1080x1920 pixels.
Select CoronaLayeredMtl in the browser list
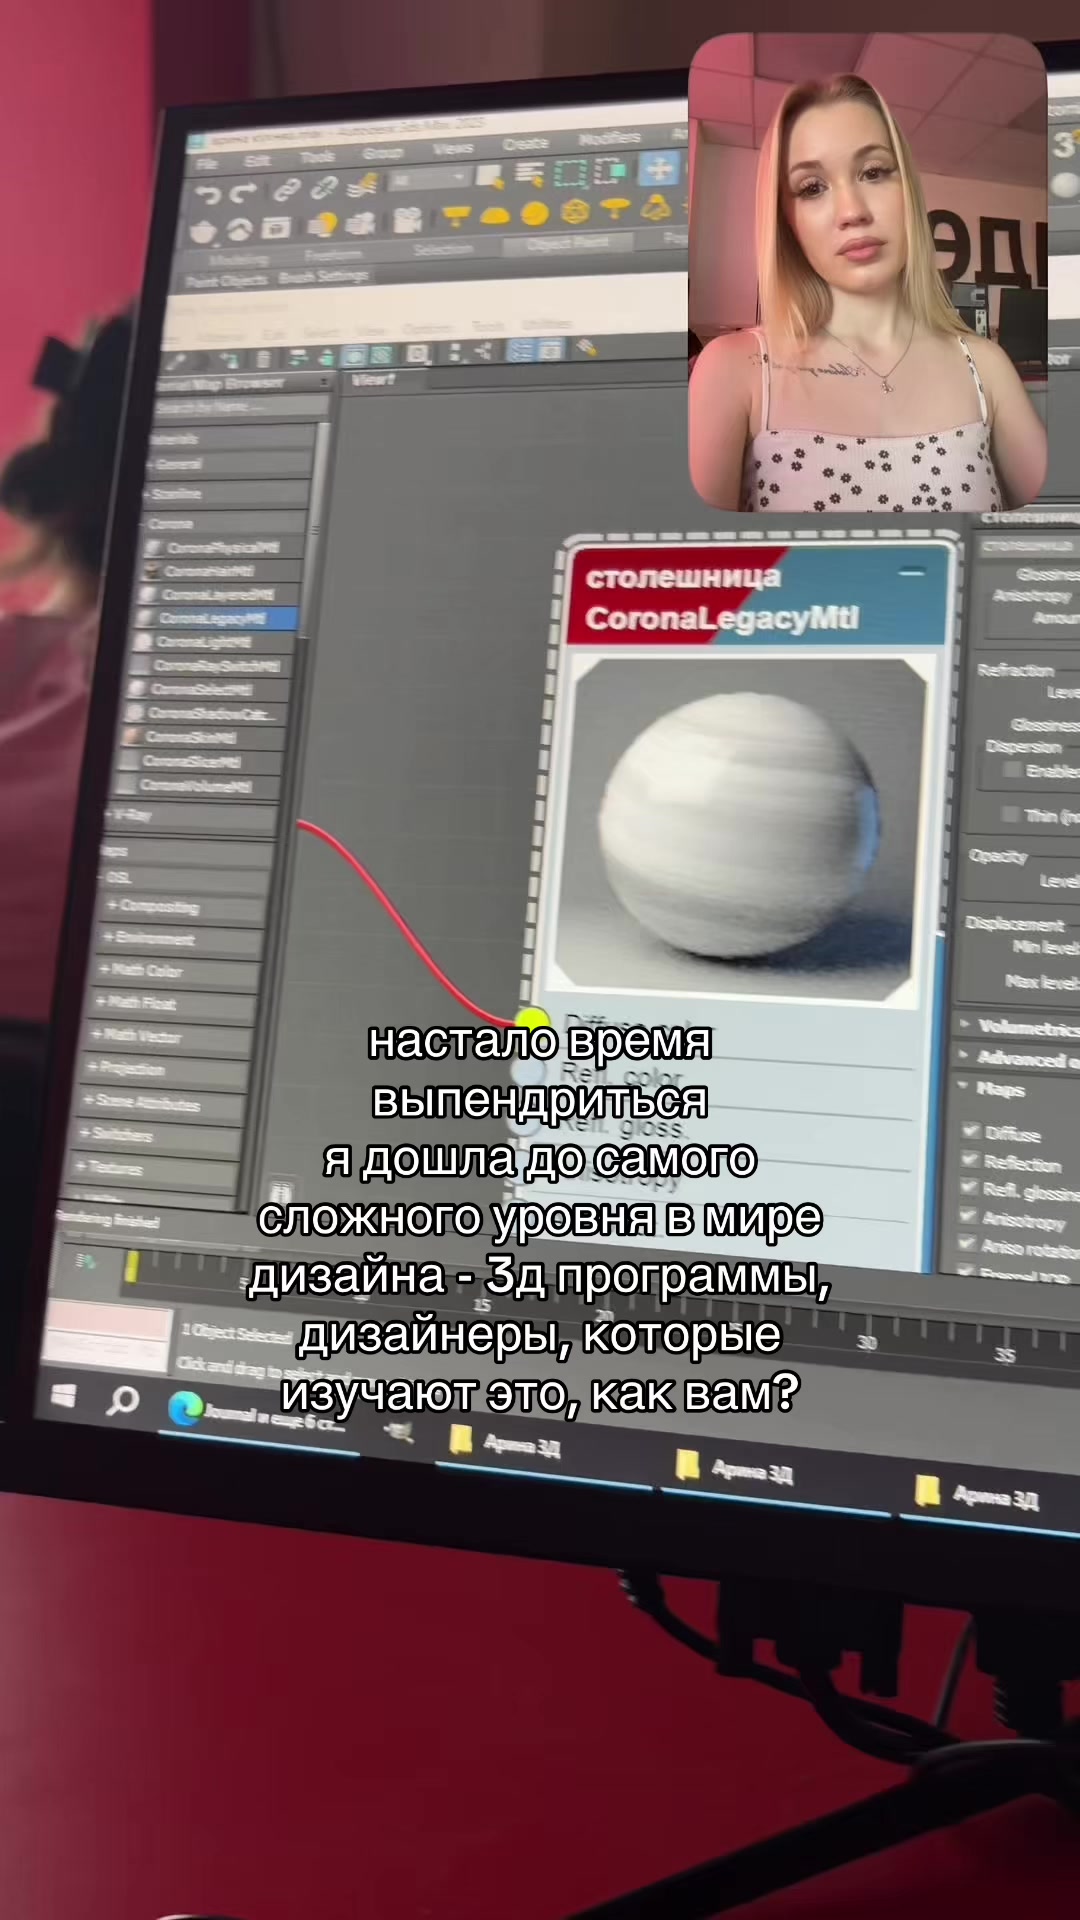pyautogui.click(x=217, y=594)
